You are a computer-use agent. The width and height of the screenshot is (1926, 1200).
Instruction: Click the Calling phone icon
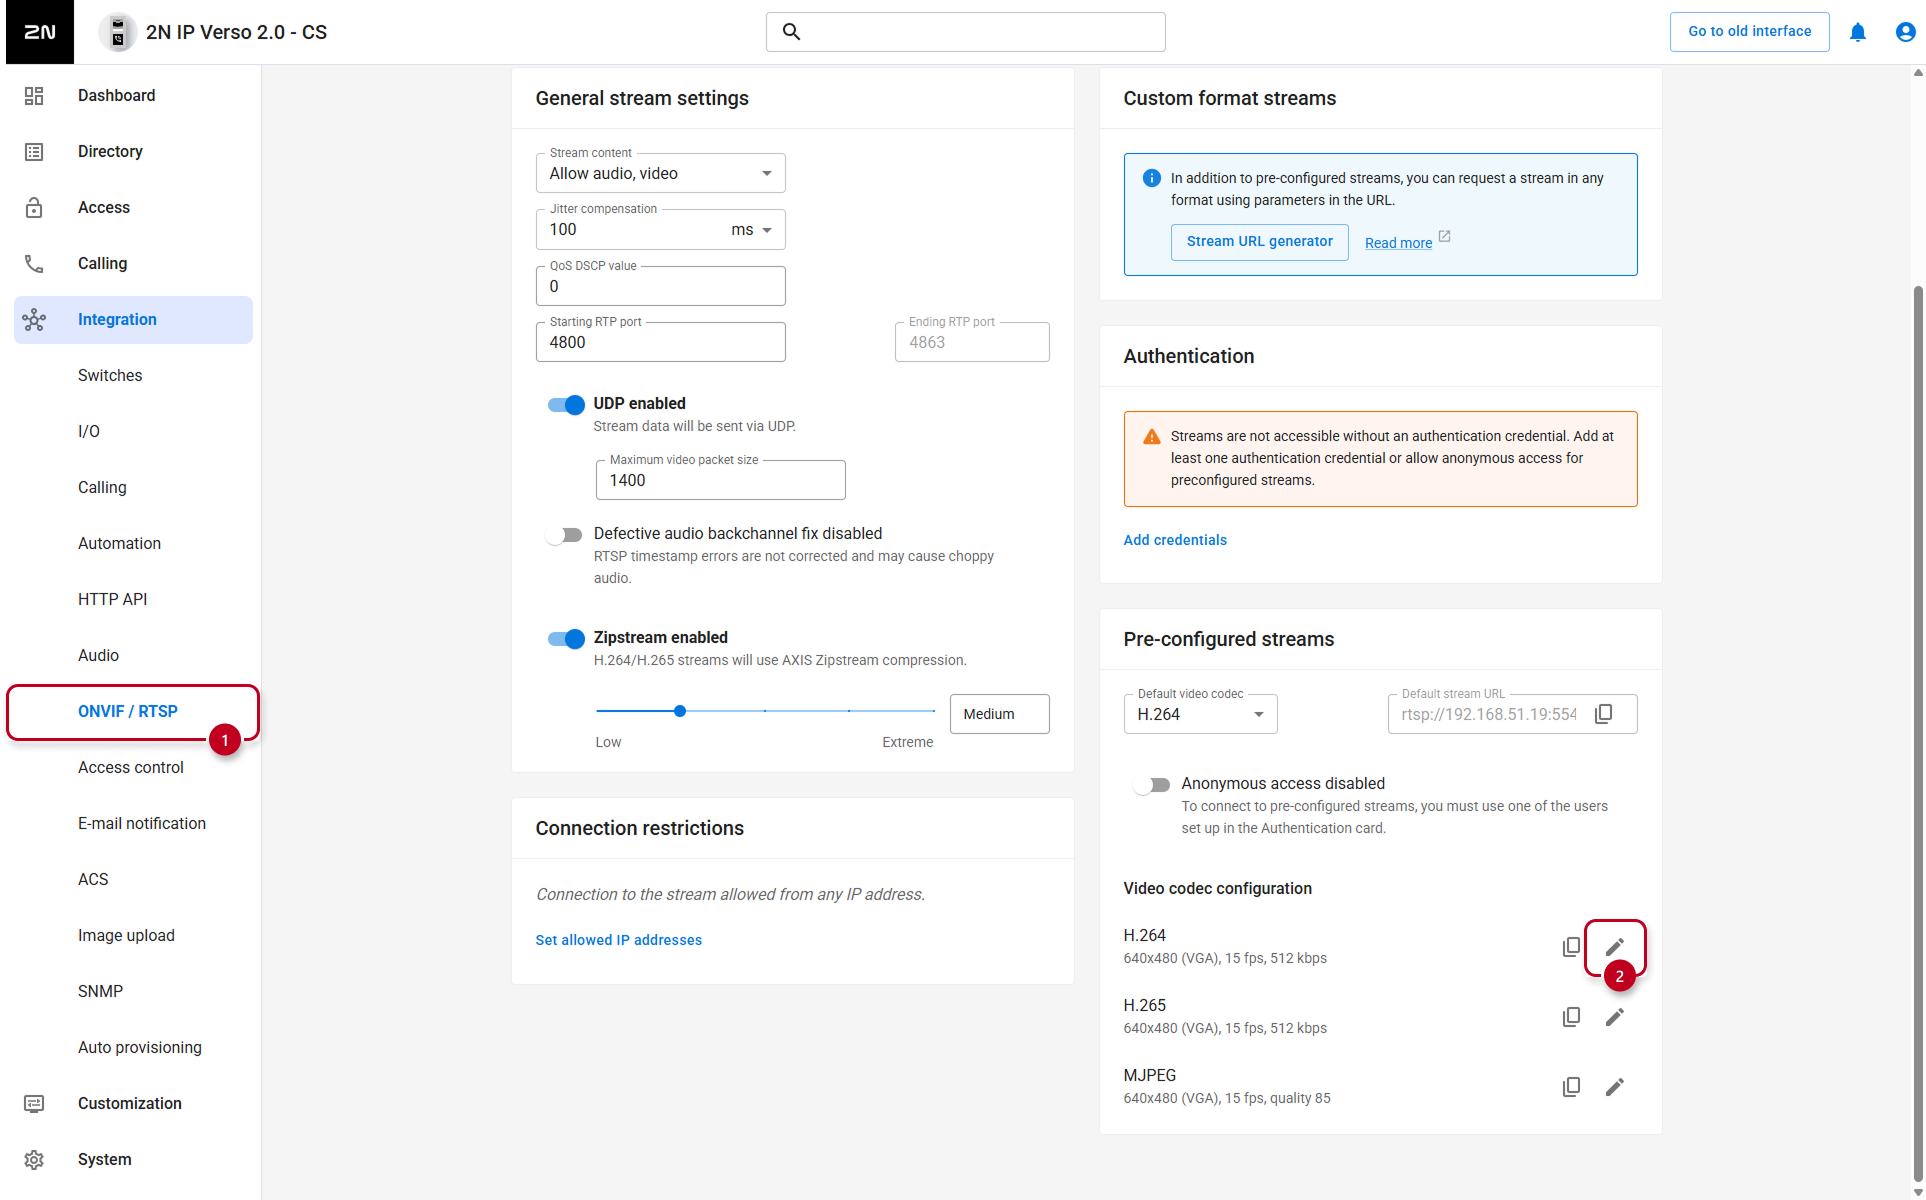(34, 264)
